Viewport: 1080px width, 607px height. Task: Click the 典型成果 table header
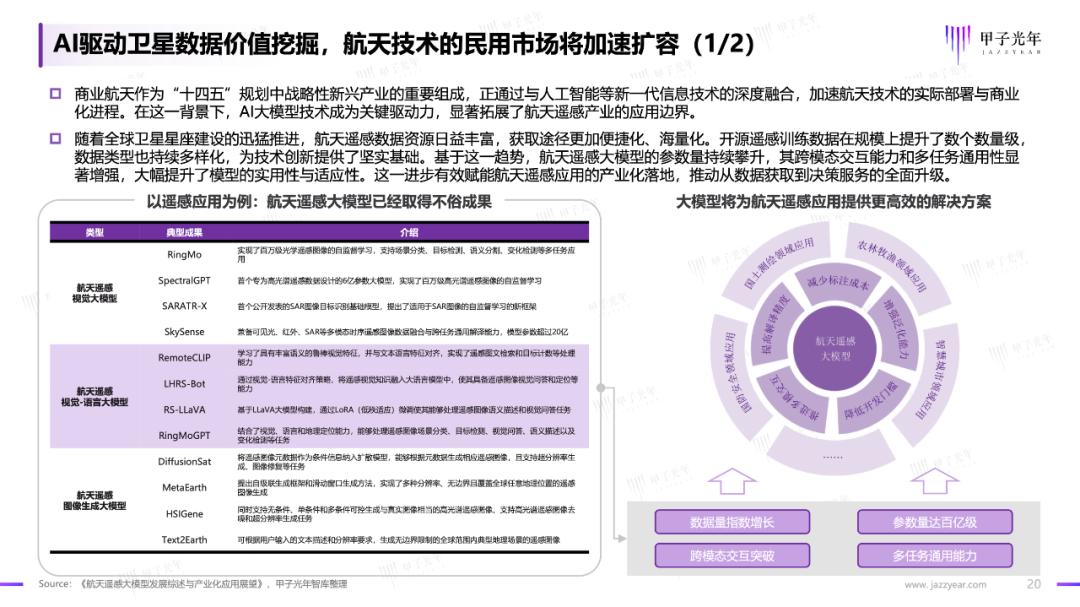coord(184,232)
